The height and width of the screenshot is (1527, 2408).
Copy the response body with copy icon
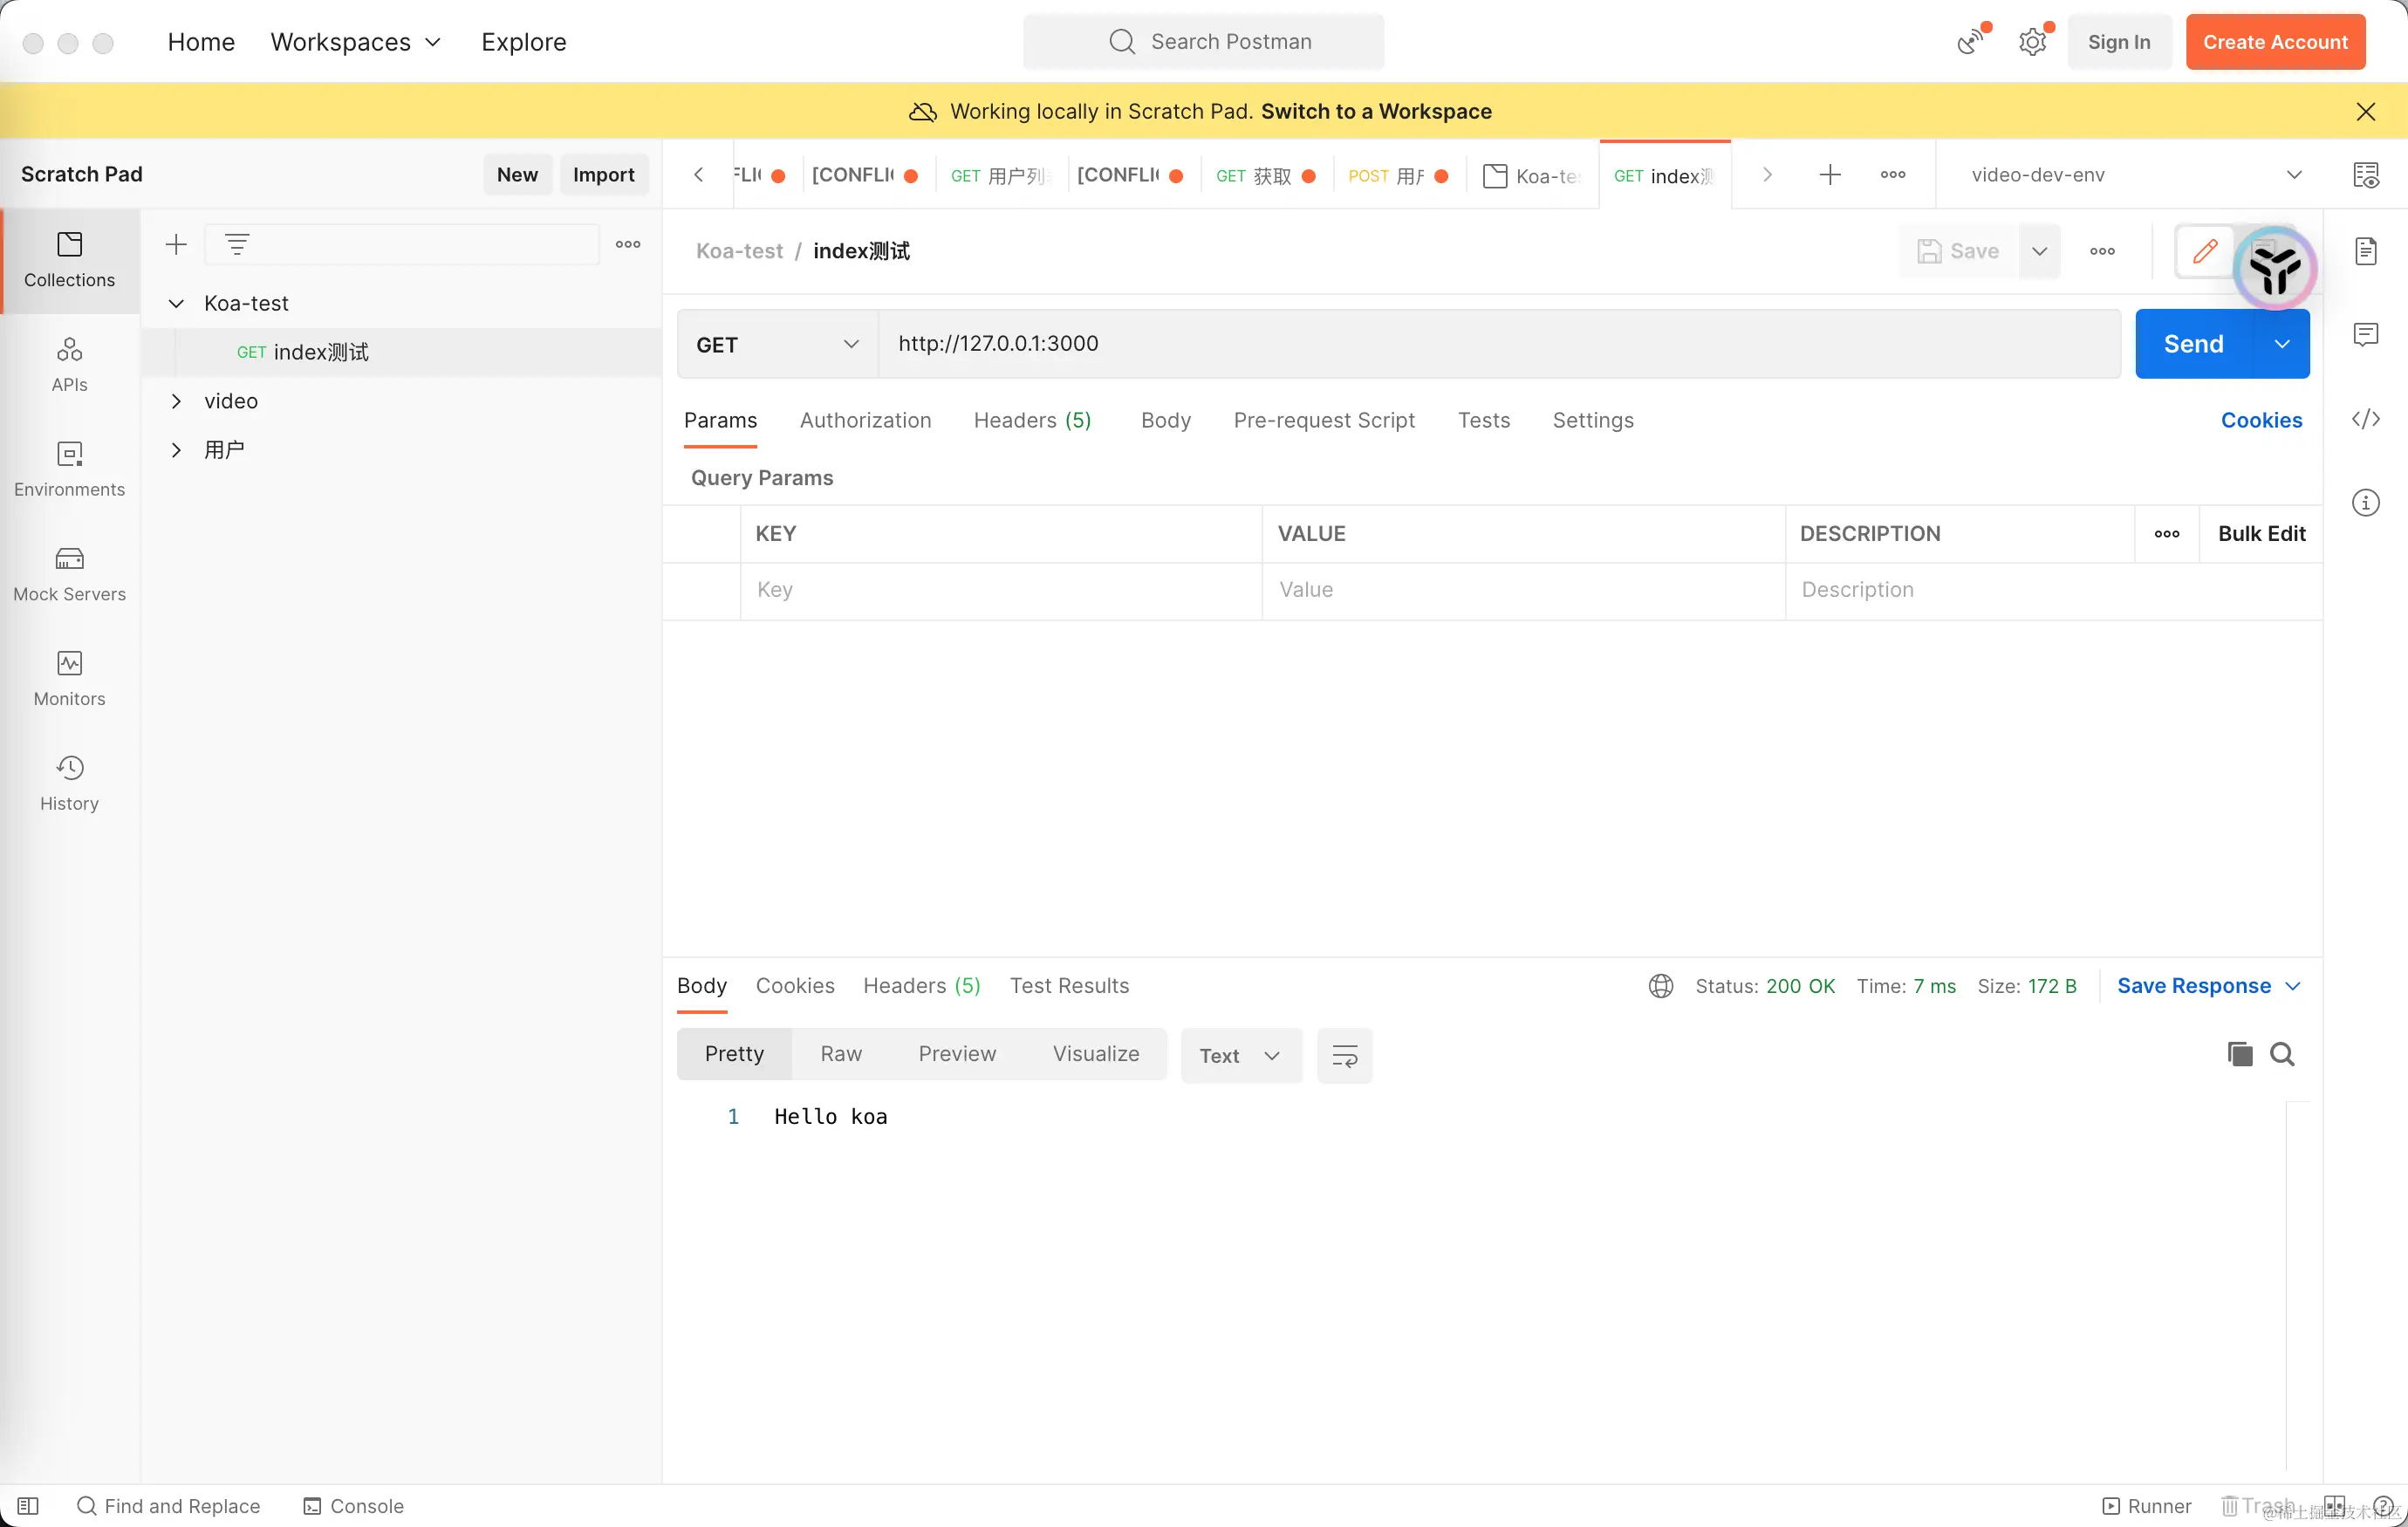[2239, 1054]
